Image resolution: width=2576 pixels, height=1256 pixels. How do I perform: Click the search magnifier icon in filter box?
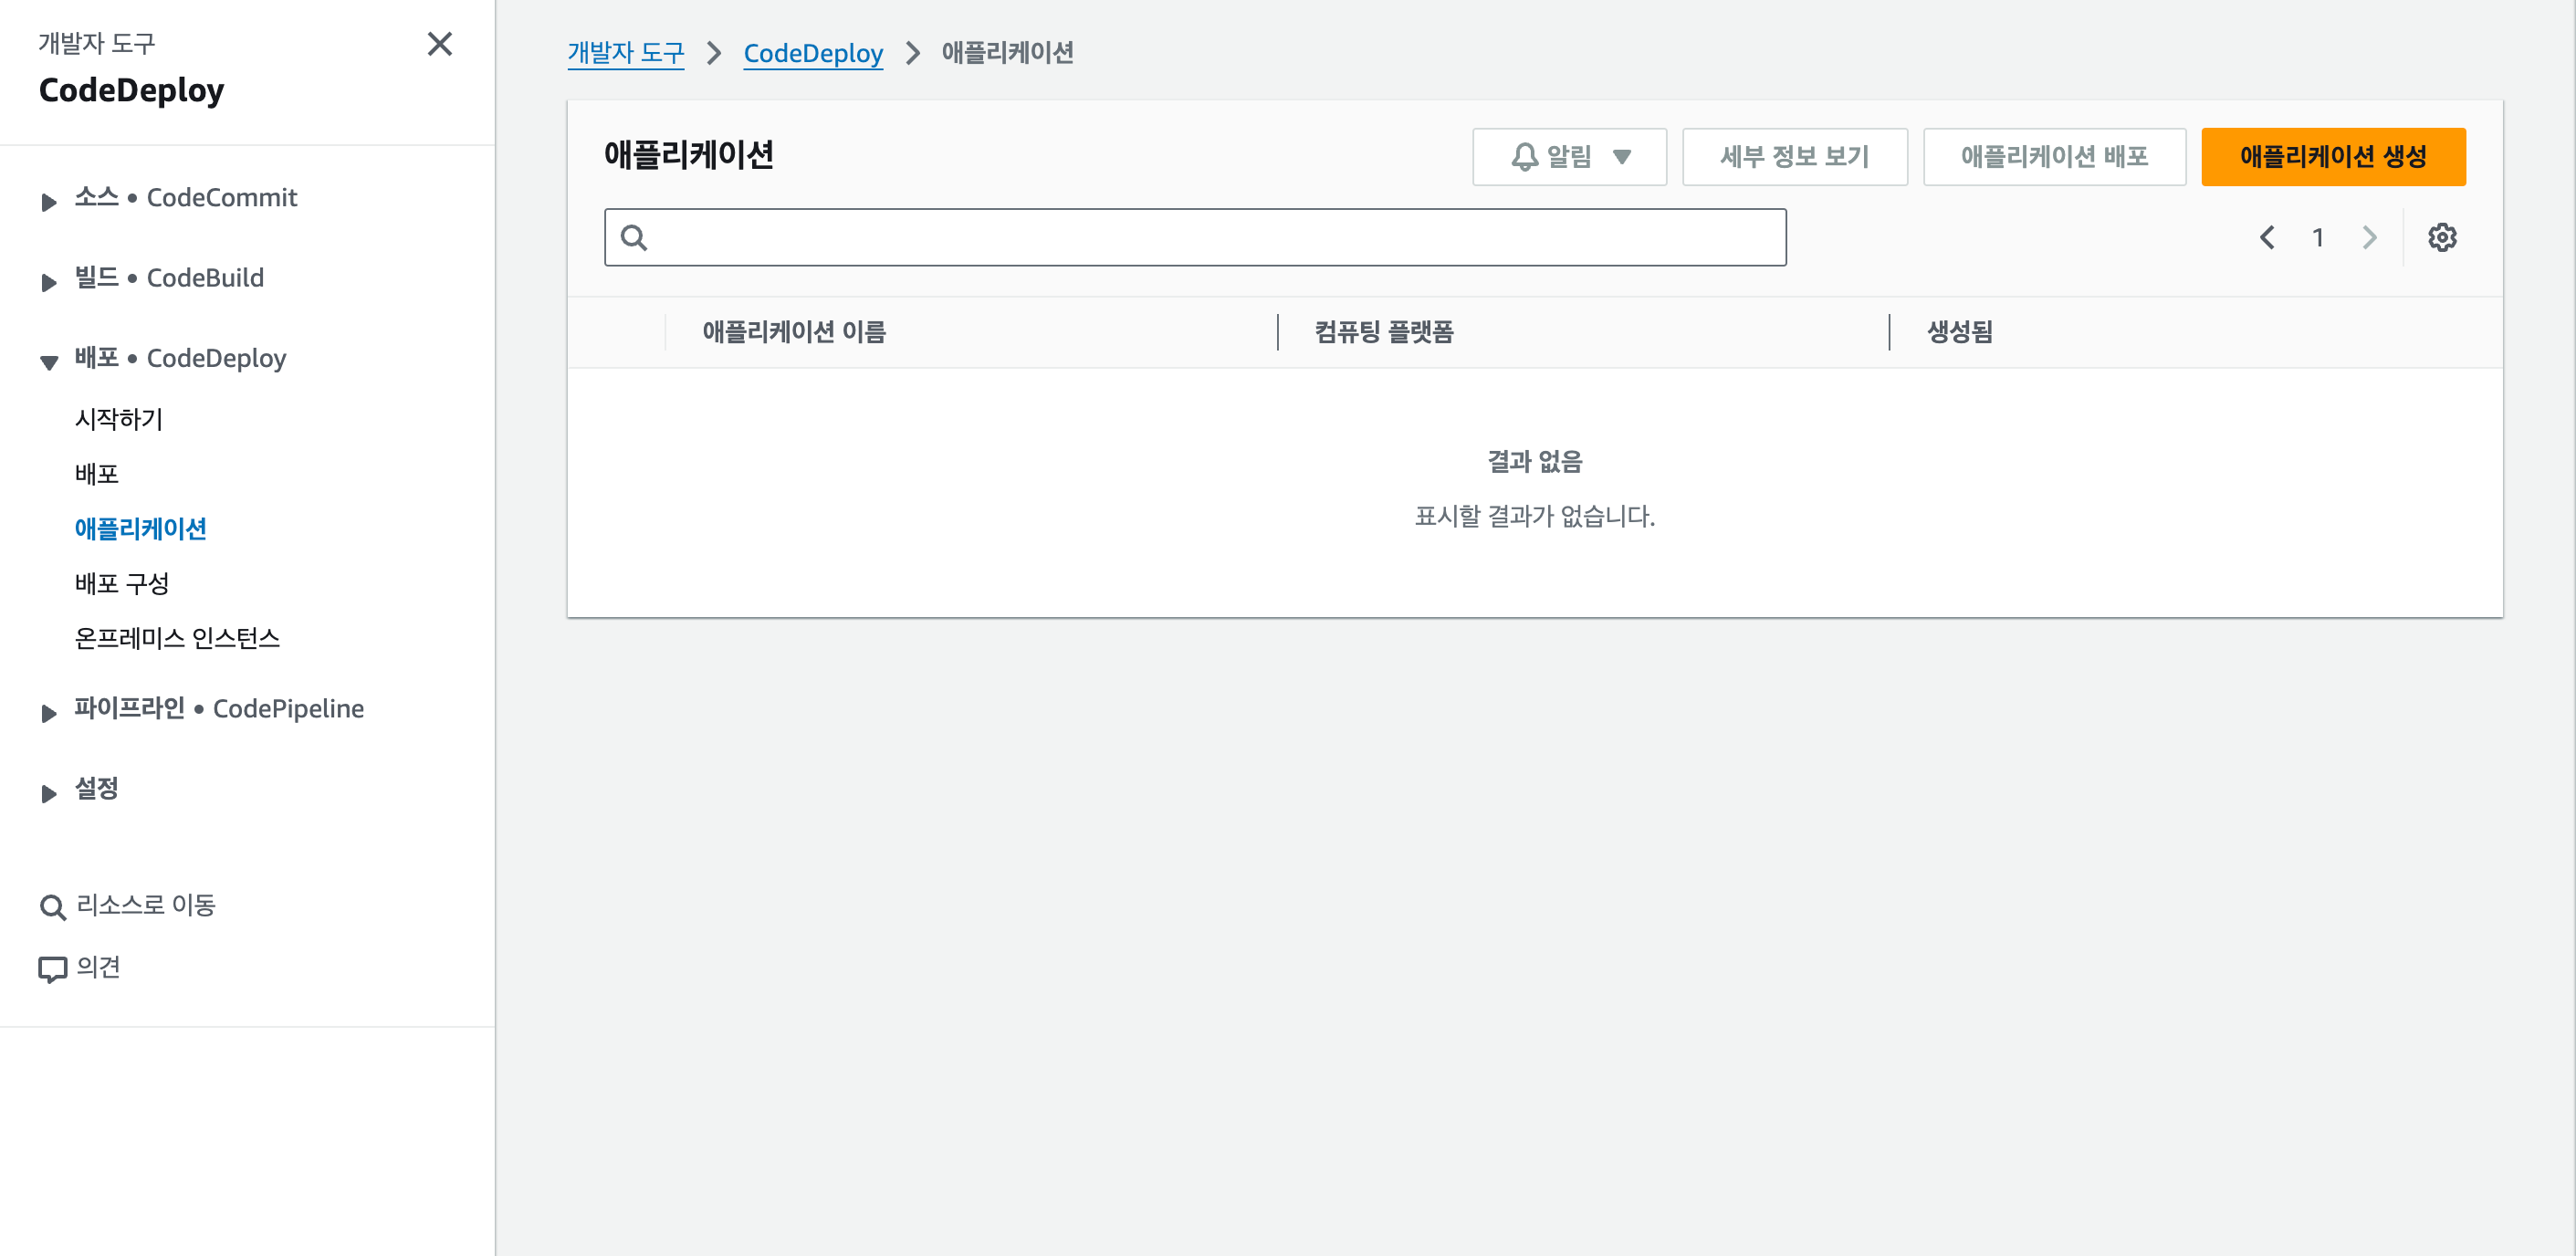634,237
